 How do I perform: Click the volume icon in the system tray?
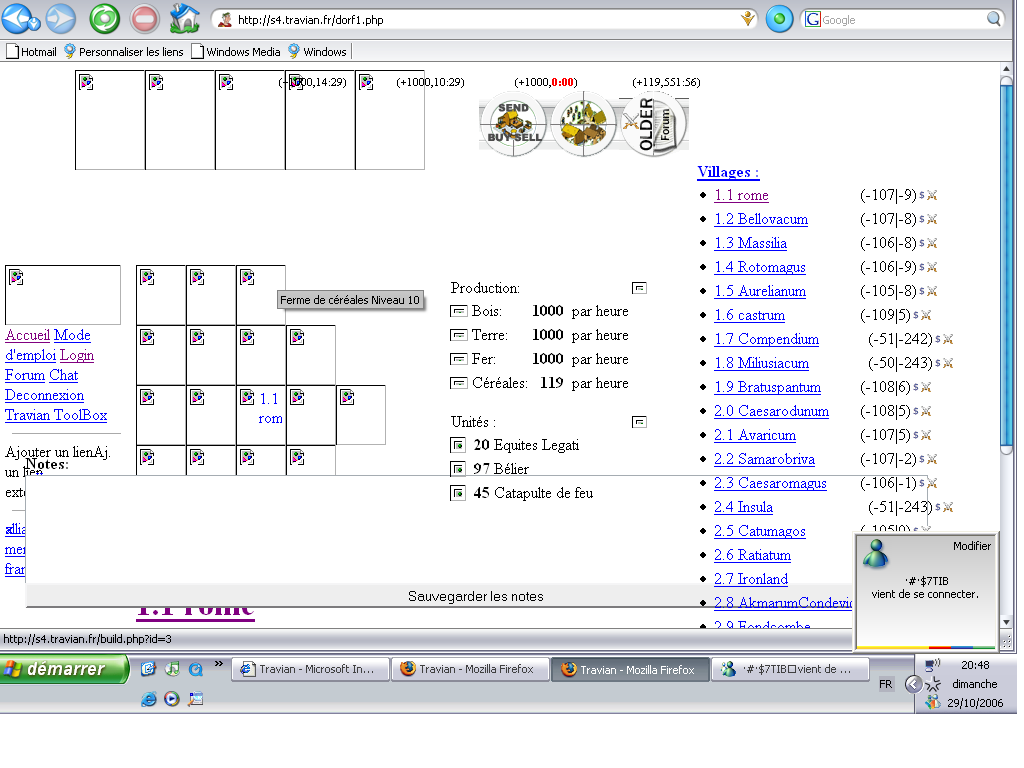coord(933,665)
